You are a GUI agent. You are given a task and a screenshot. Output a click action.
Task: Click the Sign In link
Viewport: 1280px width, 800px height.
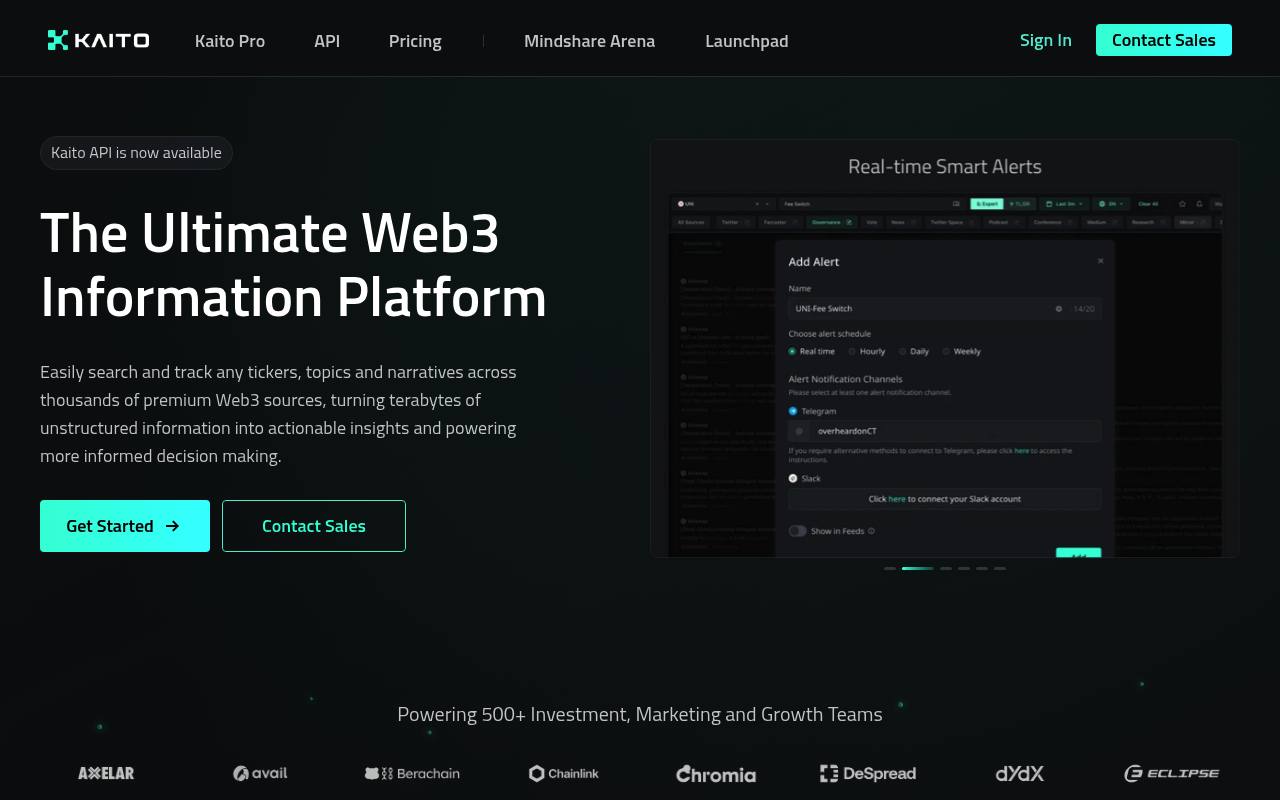[x=1046, y=40]
